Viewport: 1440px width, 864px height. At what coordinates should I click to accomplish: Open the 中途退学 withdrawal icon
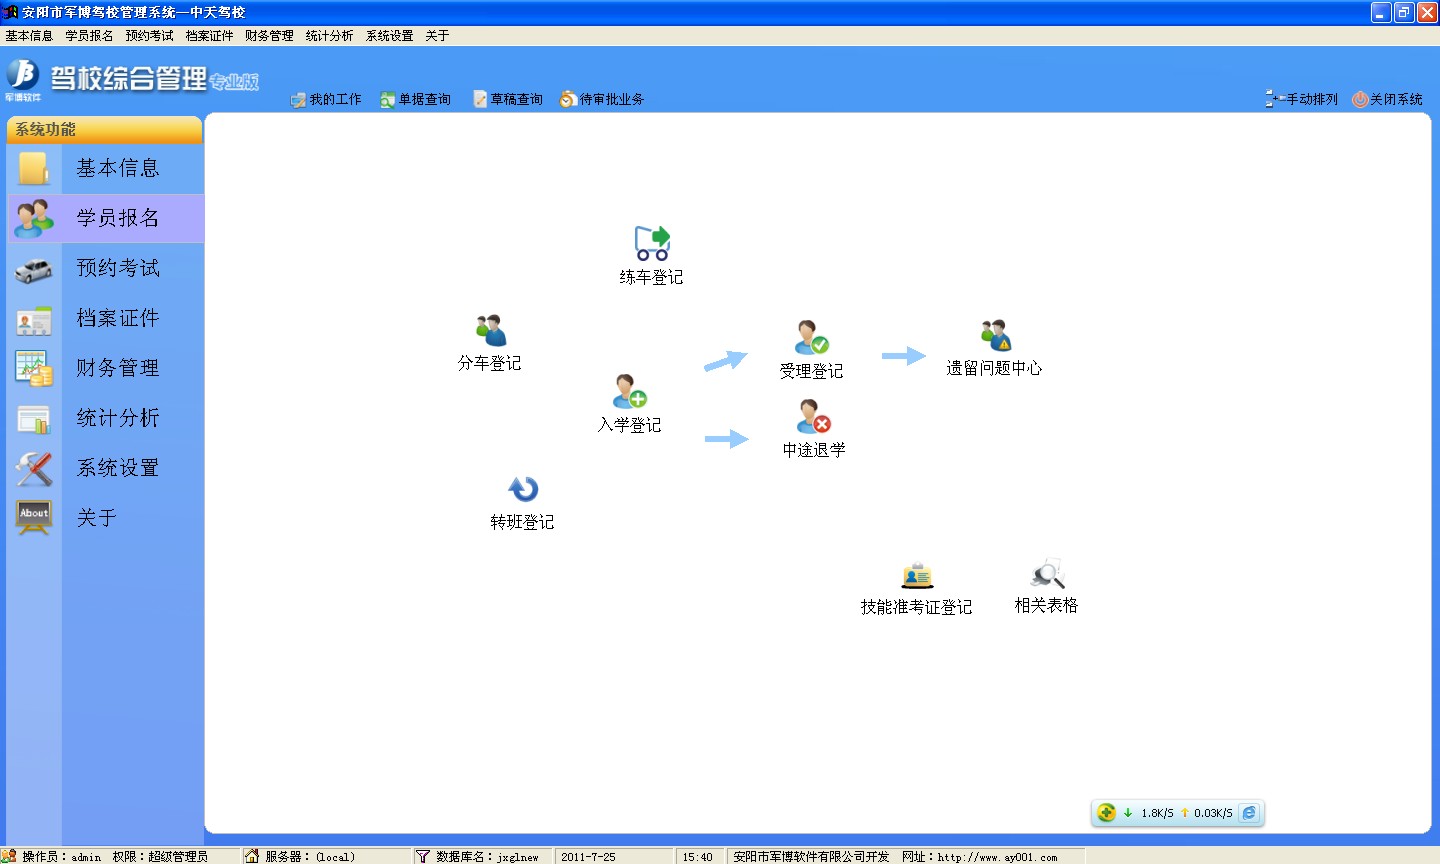pos(814,416)
